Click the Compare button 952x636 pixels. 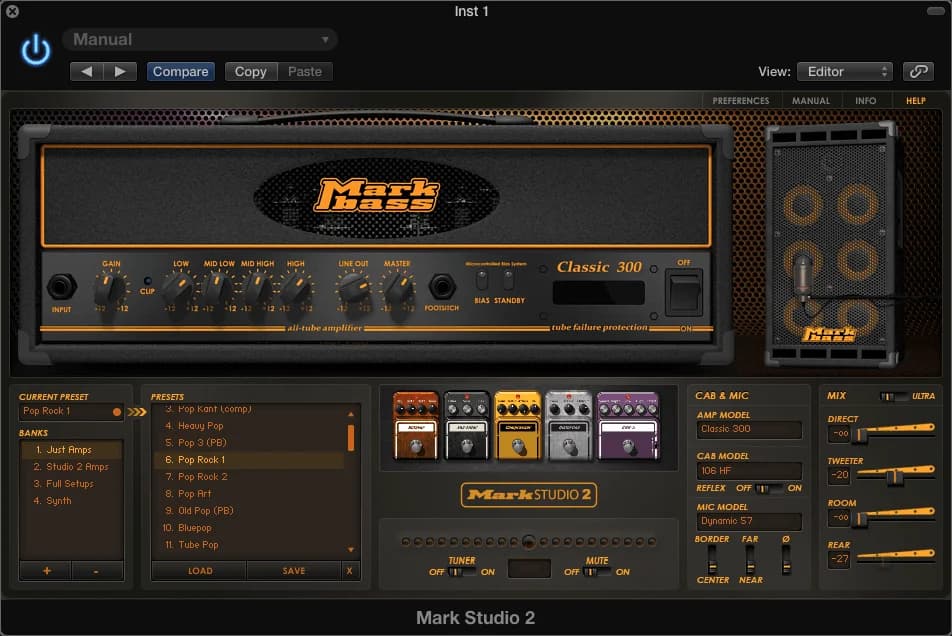click(180, 71)
